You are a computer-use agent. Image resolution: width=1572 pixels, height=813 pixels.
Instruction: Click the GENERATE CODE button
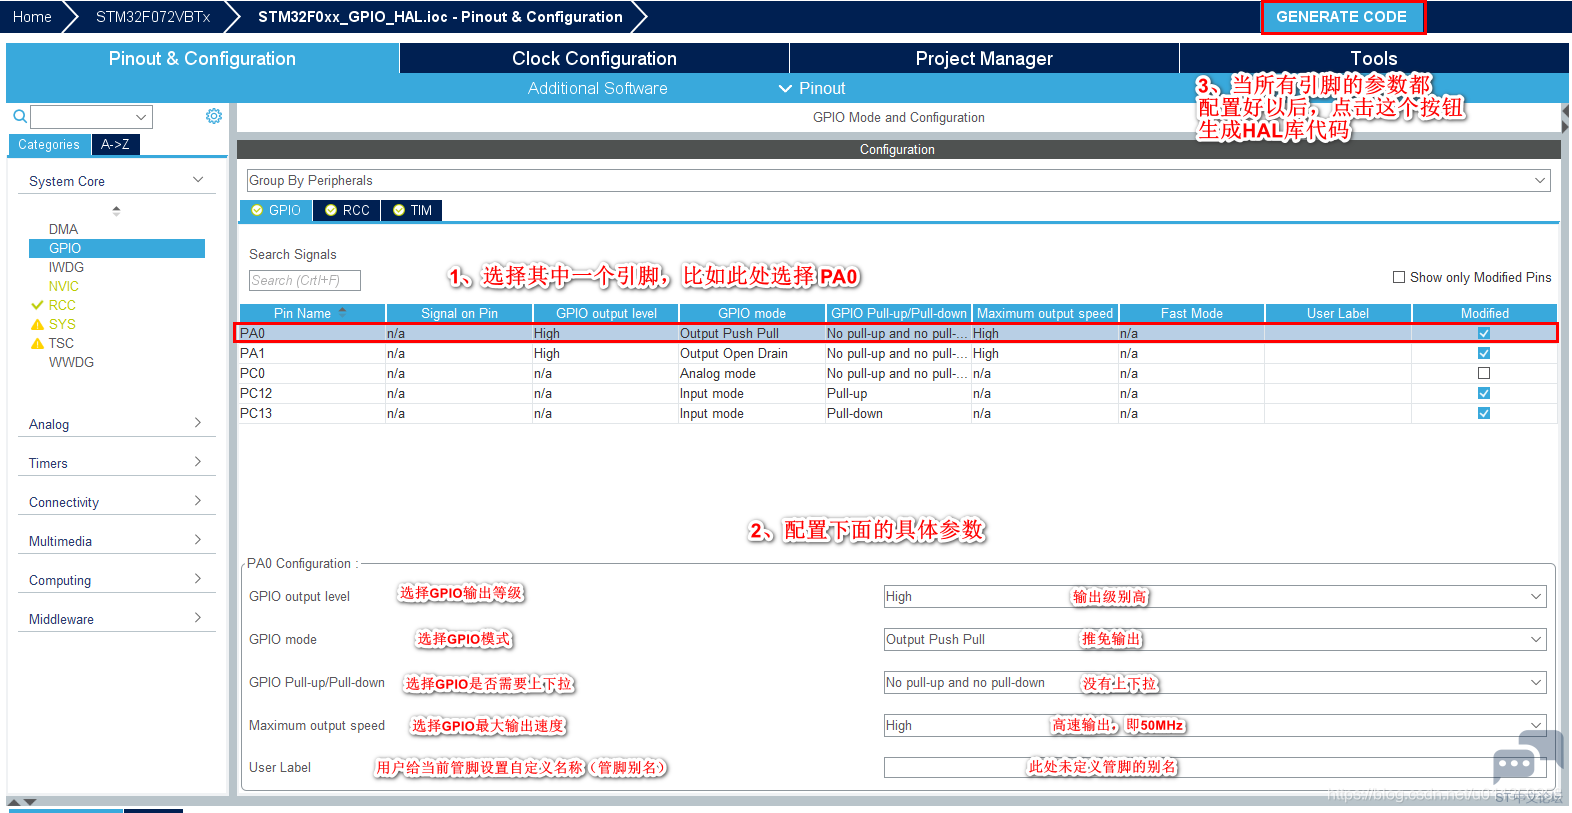[x=1342, y=17]
